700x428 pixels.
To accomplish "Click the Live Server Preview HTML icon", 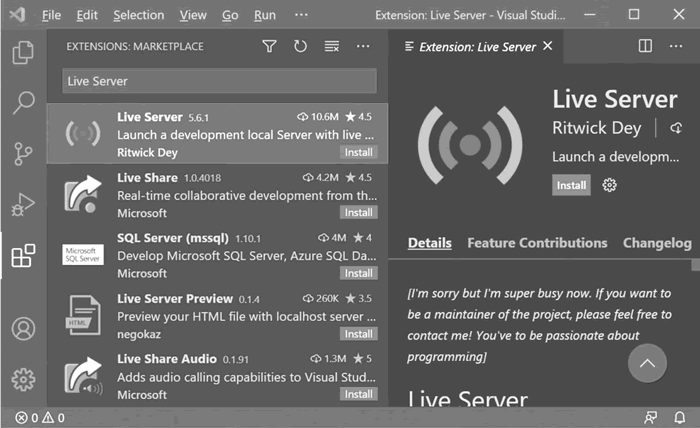I will point(83,315).
